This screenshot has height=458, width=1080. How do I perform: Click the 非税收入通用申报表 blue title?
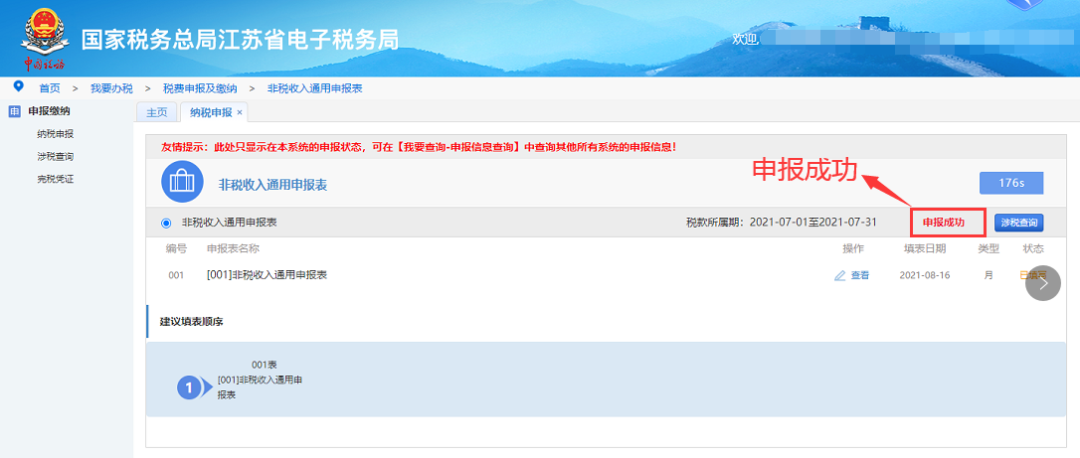[x=272, y=184]
